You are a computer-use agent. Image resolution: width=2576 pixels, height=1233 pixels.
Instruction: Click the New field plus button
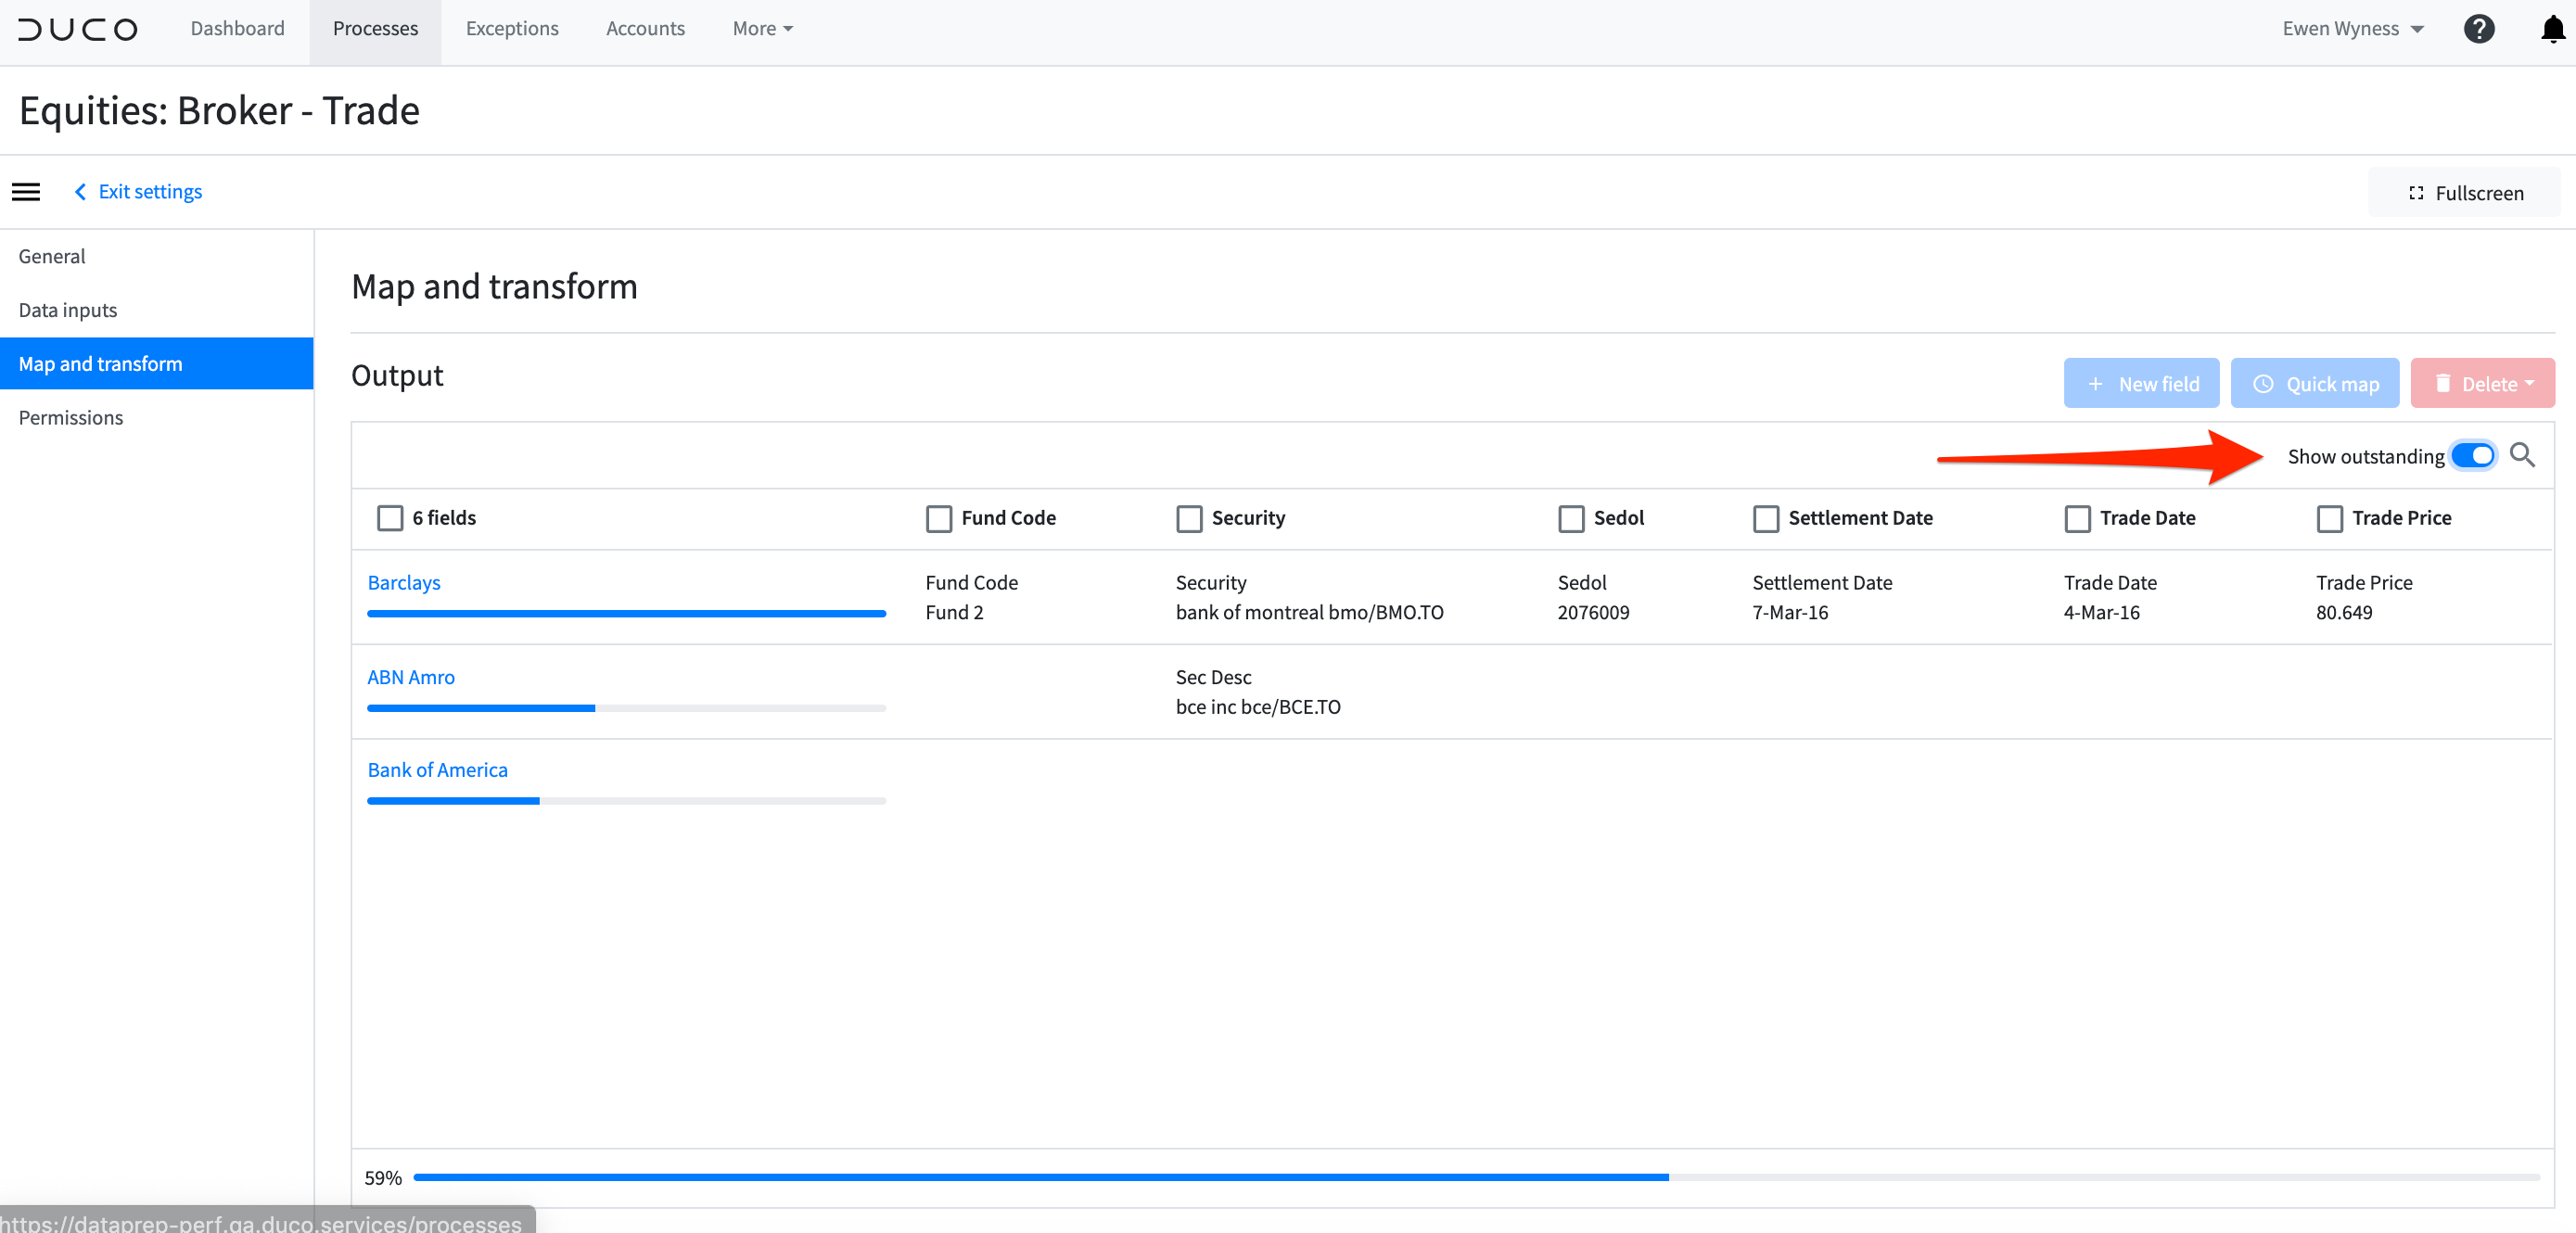tap(2141, 383)
